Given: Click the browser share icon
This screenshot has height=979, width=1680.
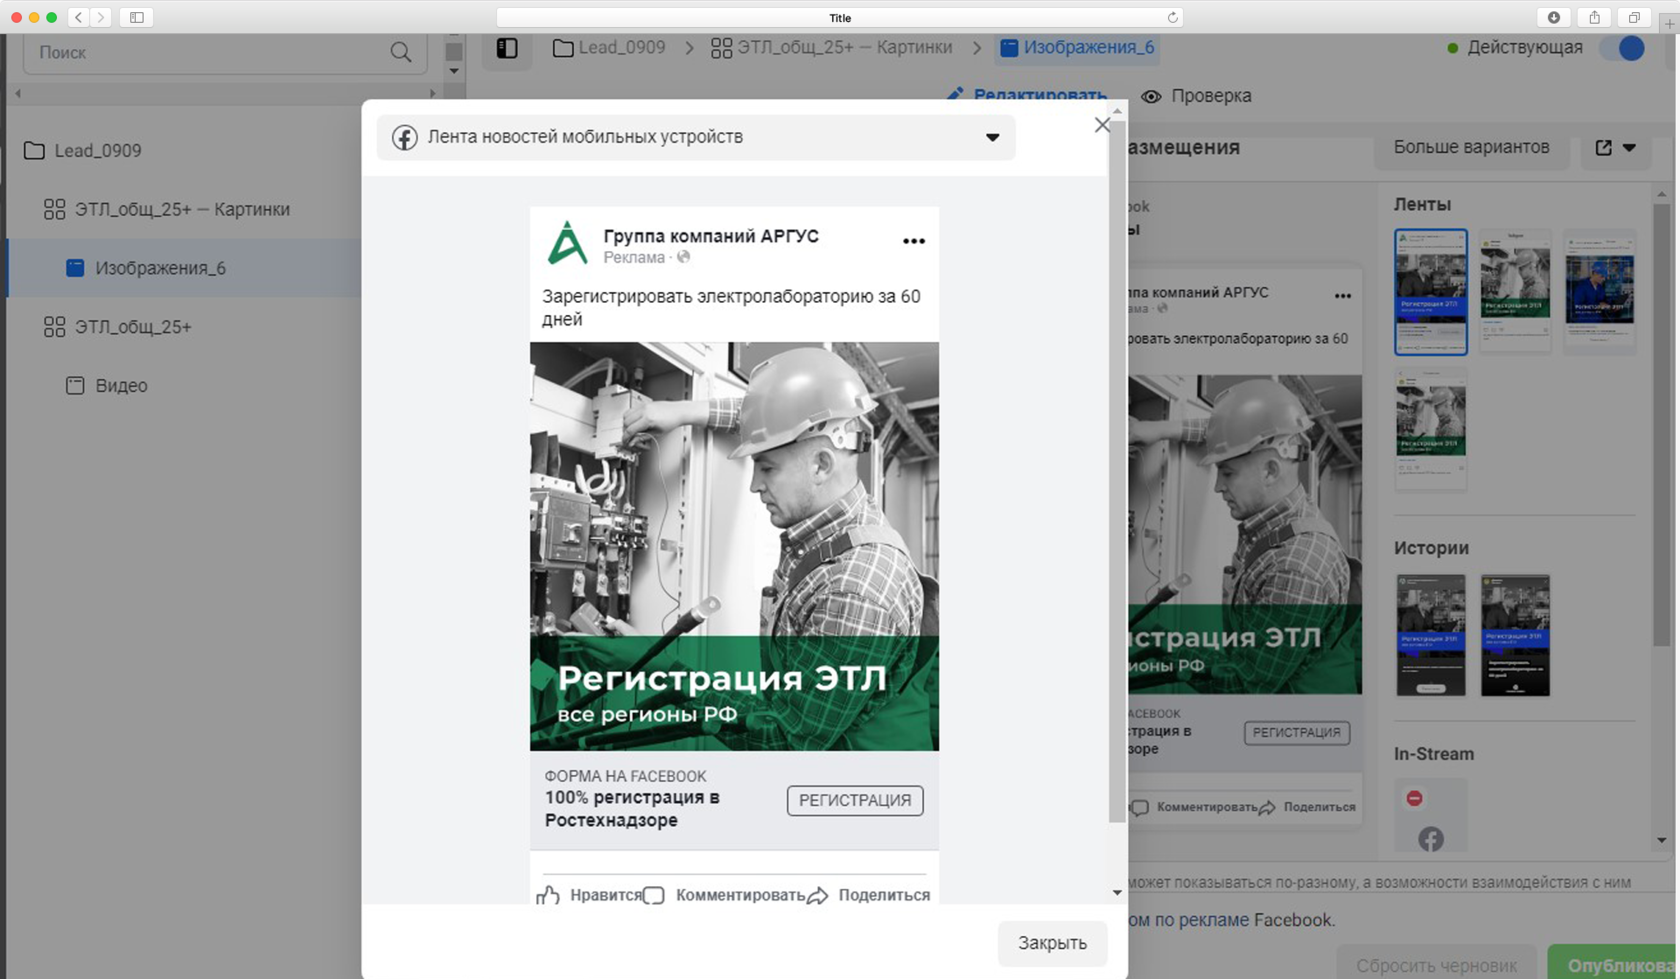Looking at the screenshot, I should (1594, 17).
